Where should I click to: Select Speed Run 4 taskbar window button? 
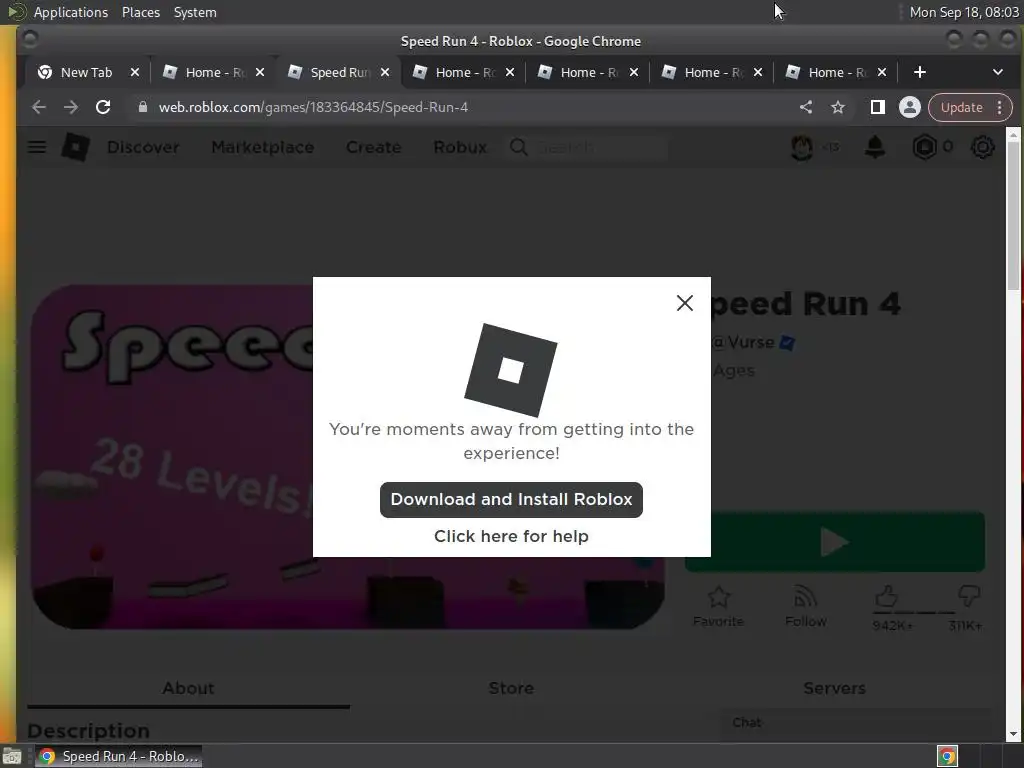[118, 756]
